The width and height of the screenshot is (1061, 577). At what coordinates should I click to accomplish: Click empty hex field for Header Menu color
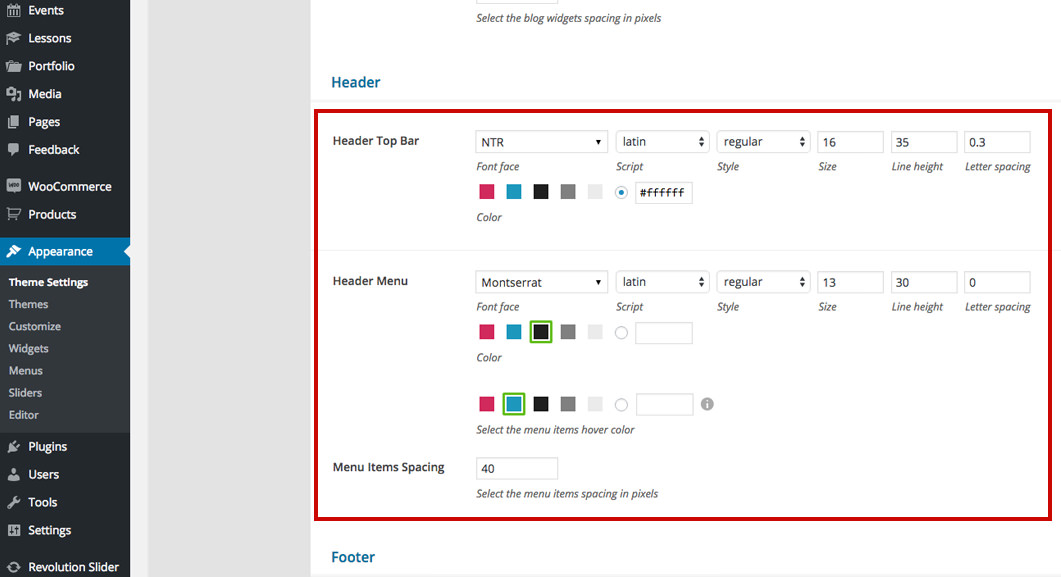664,333
